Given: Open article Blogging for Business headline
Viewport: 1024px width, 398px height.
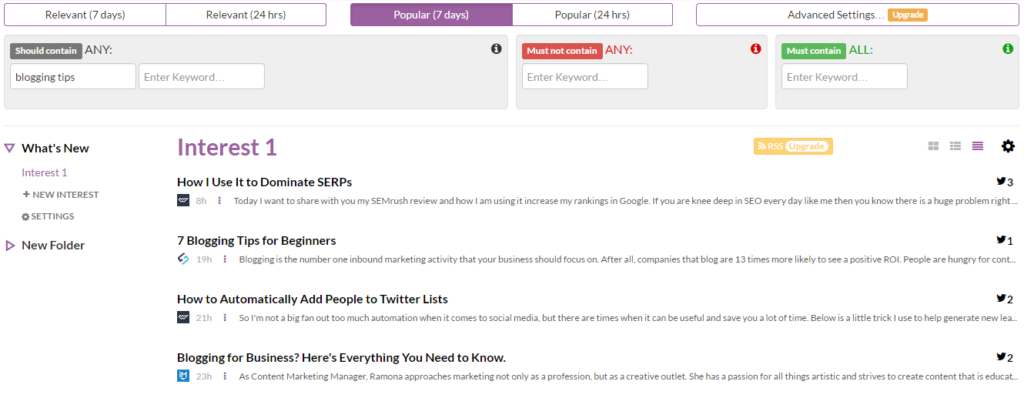Looking at the screenshot, I should [341, 357].
